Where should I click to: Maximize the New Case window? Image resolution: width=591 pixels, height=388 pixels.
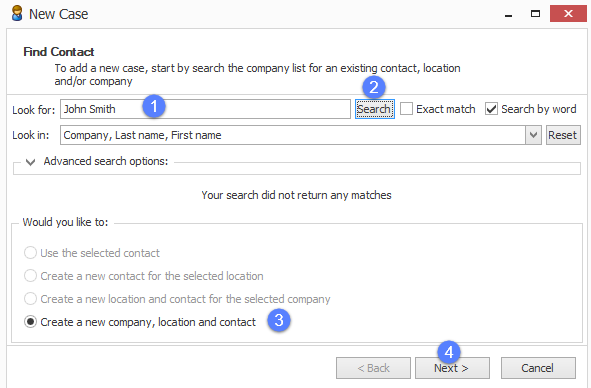click(535, 14)
